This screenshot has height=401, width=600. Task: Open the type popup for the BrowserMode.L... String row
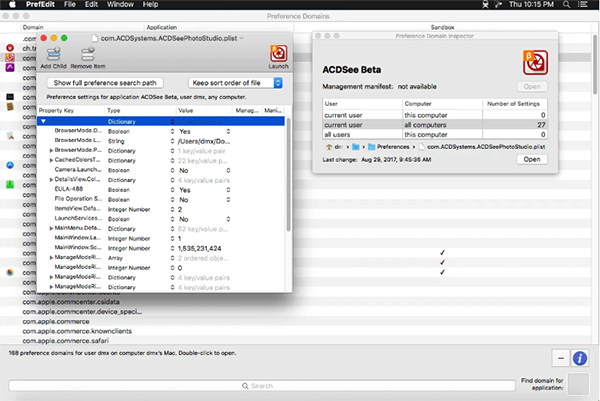coord(172,141)
